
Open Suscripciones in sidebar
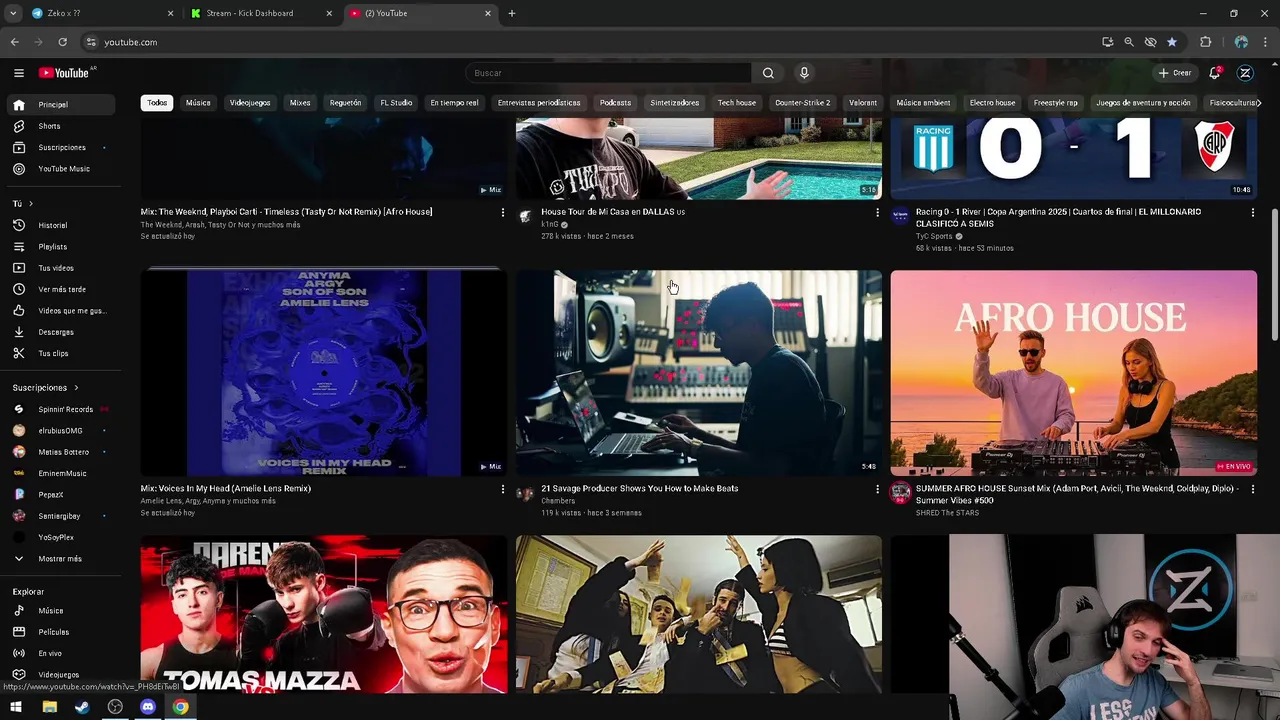tap(60, 147)
